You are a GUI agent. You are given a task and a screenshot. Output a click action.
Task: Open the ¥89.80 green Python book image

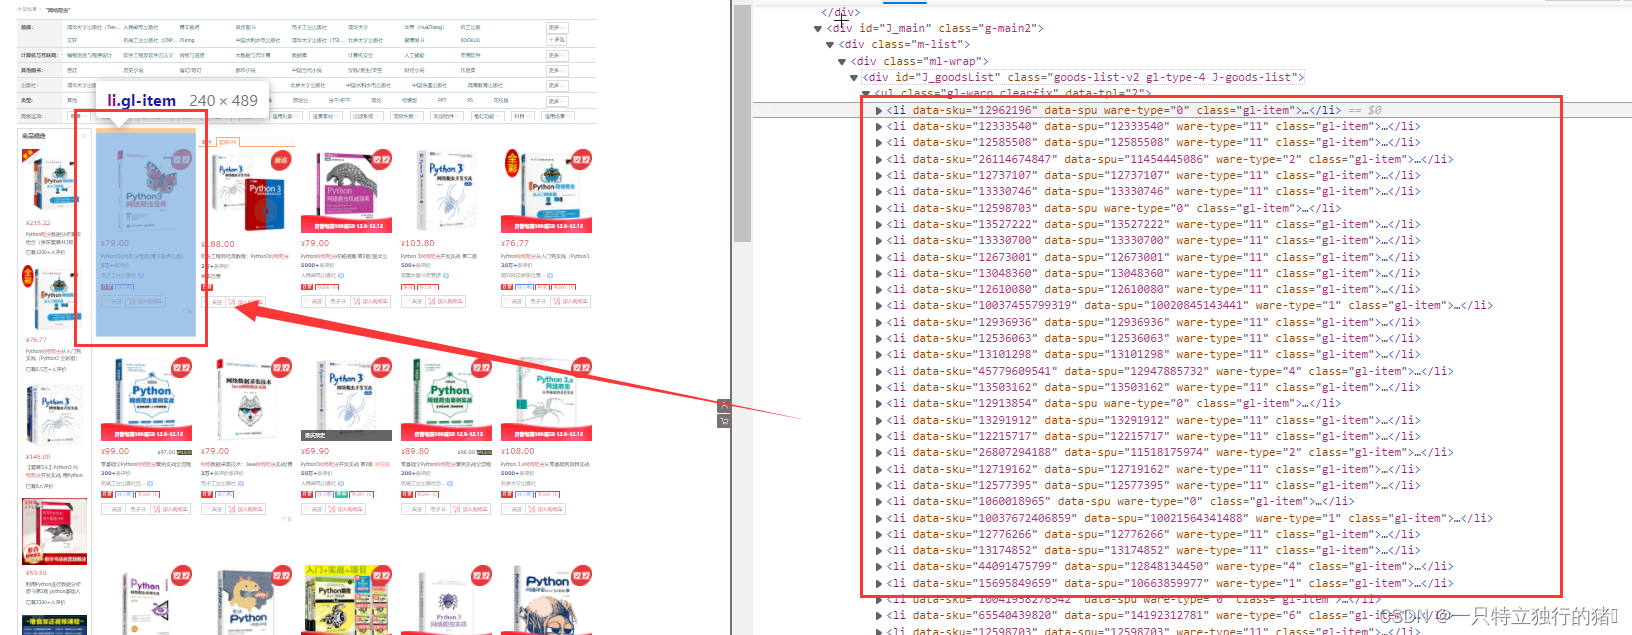446,399
